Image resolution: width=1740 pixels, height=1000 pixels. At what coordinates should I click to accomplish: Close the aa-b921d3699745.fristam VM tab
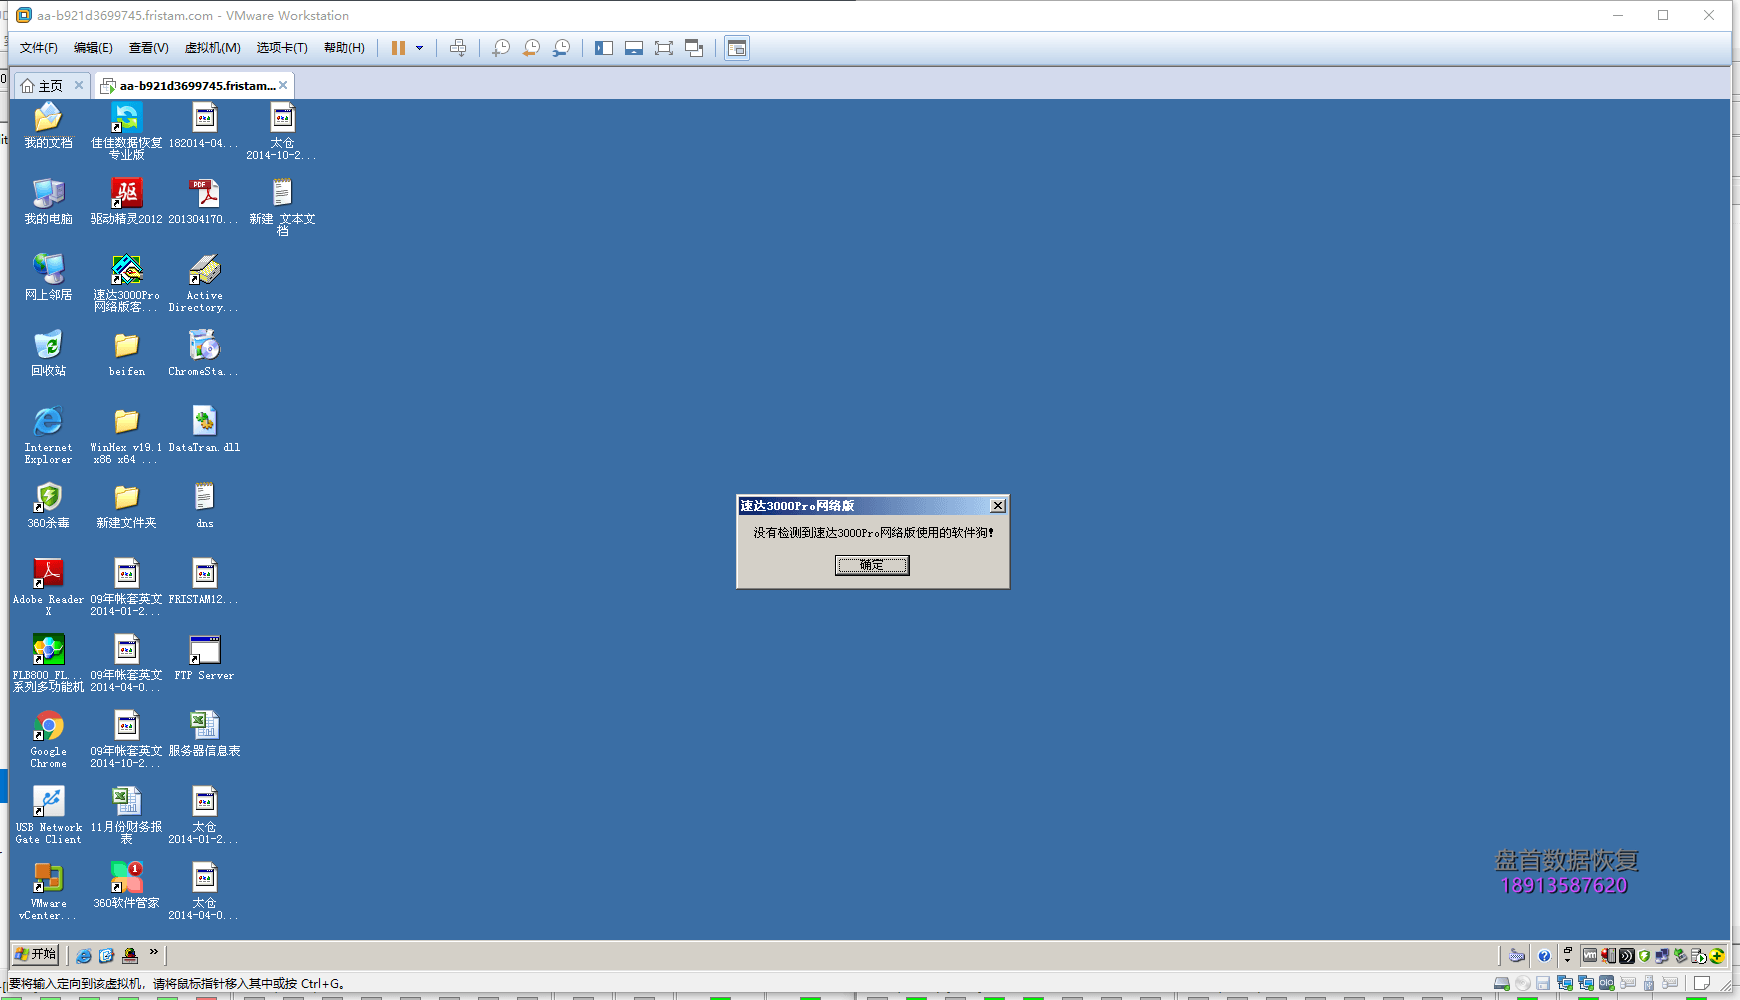(283, 85)
